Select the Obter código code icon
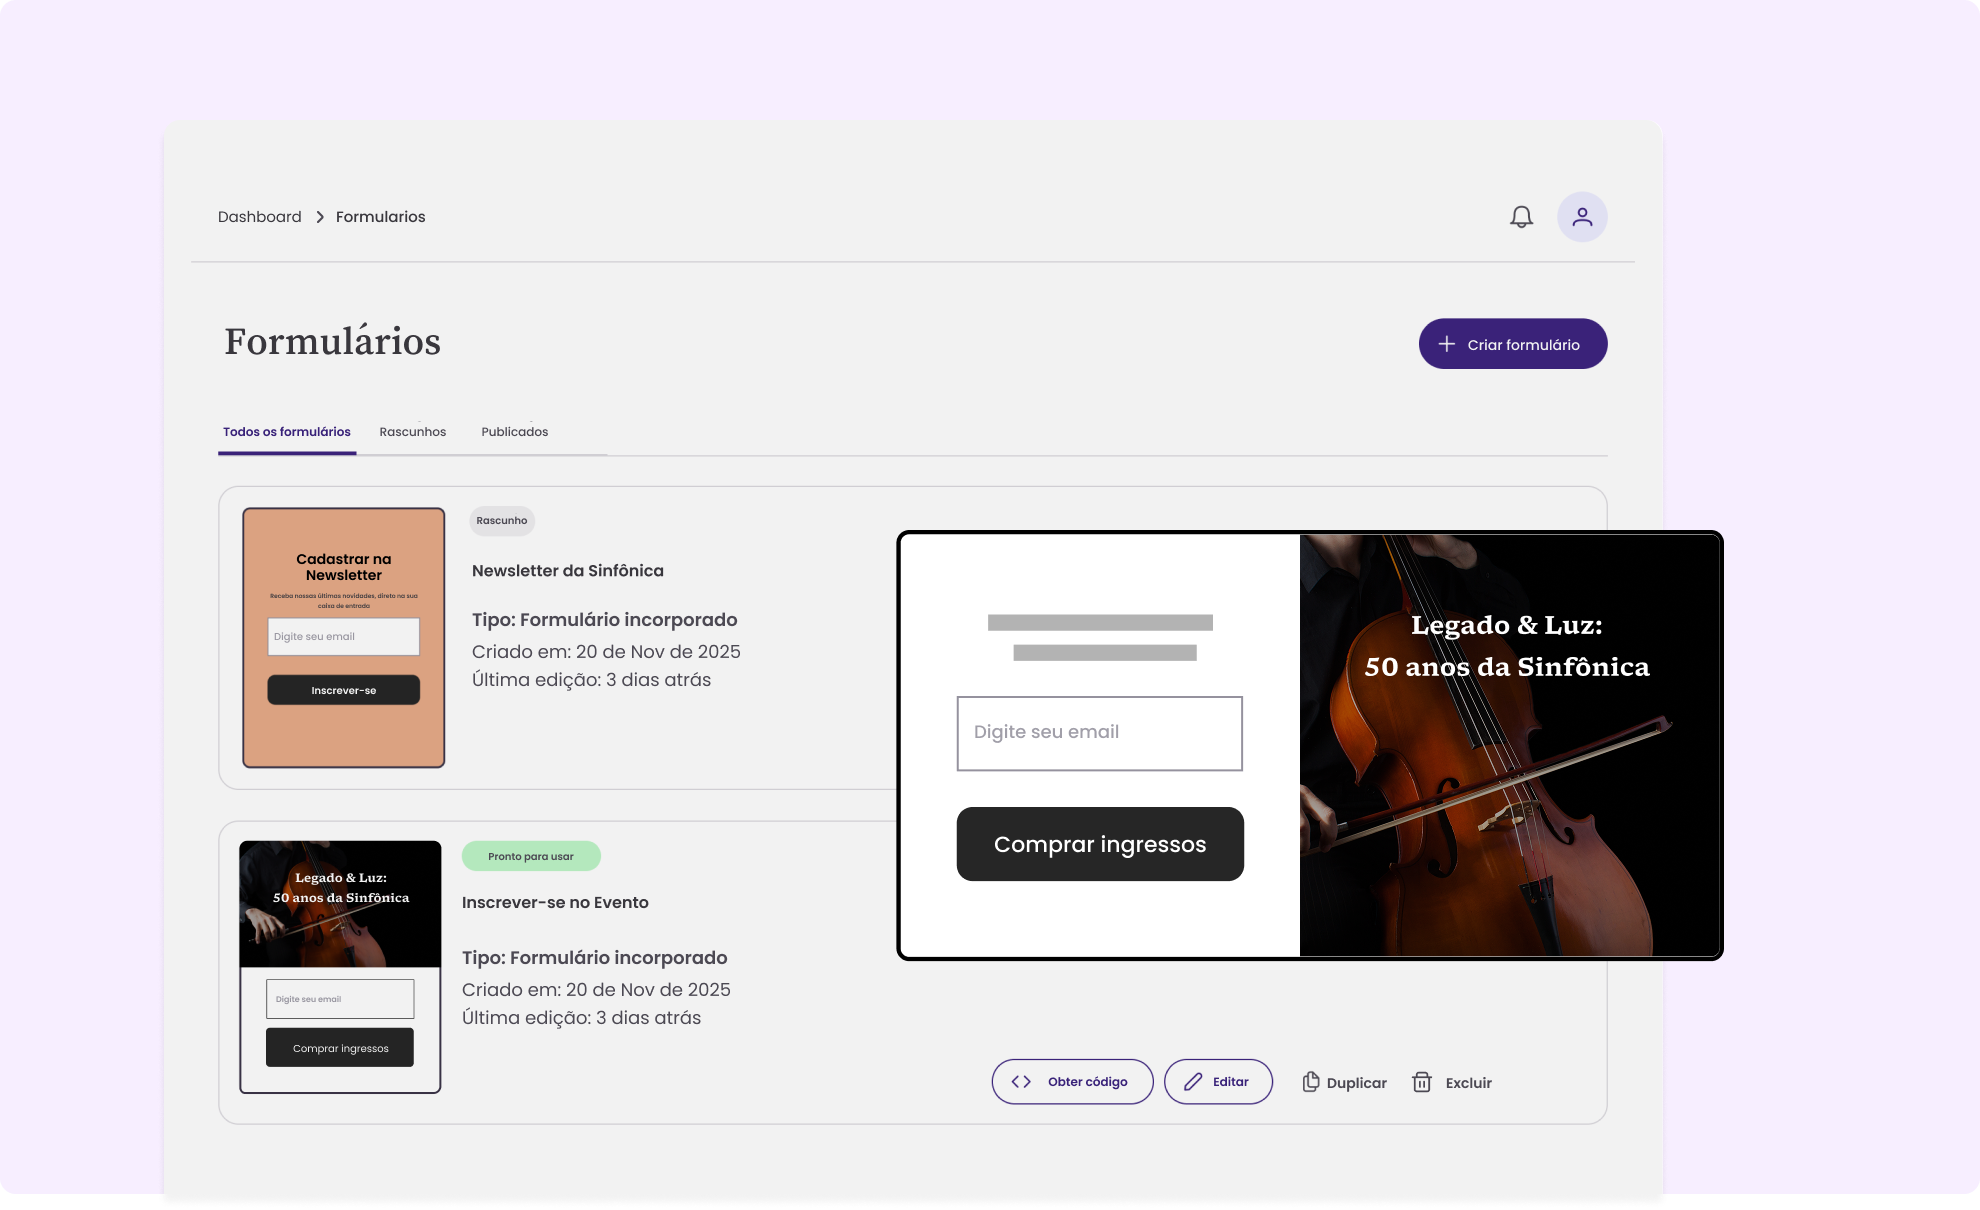This screenshot has height=1210, width=1980. coord(1022,1081)
